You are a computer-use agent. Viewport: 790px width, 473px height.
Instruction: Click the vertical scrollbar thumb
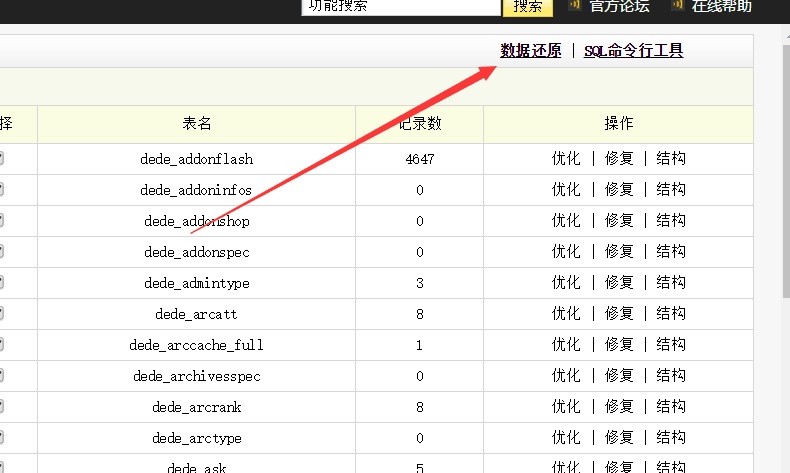[786, 171]
